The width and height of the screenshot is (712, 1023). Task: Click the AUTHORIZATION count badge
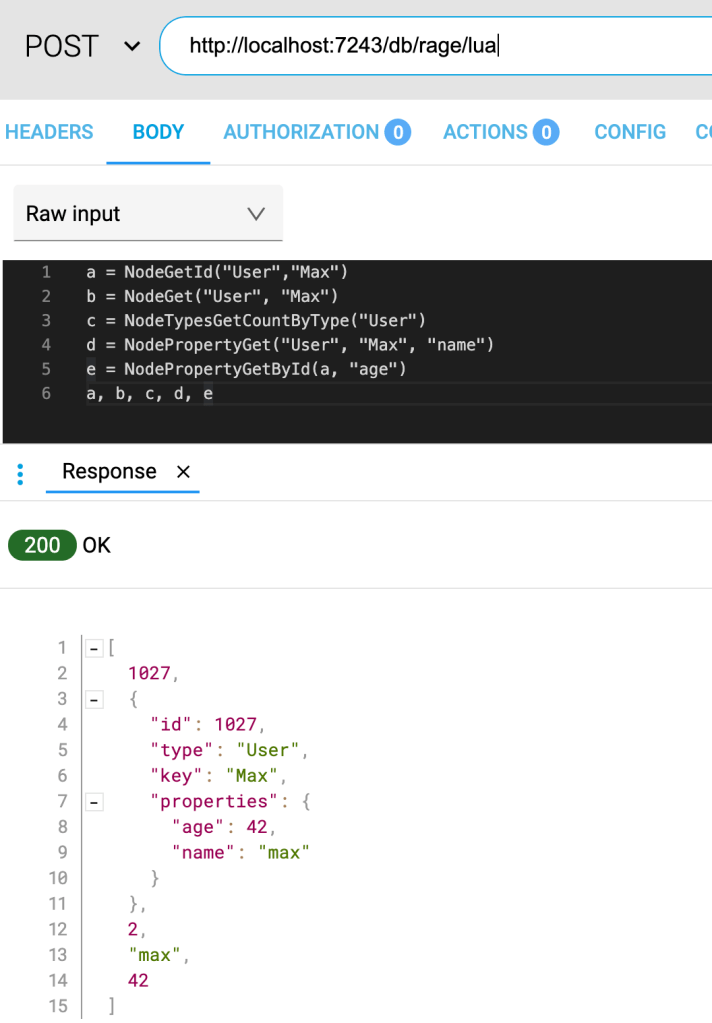tap(398, 132)
